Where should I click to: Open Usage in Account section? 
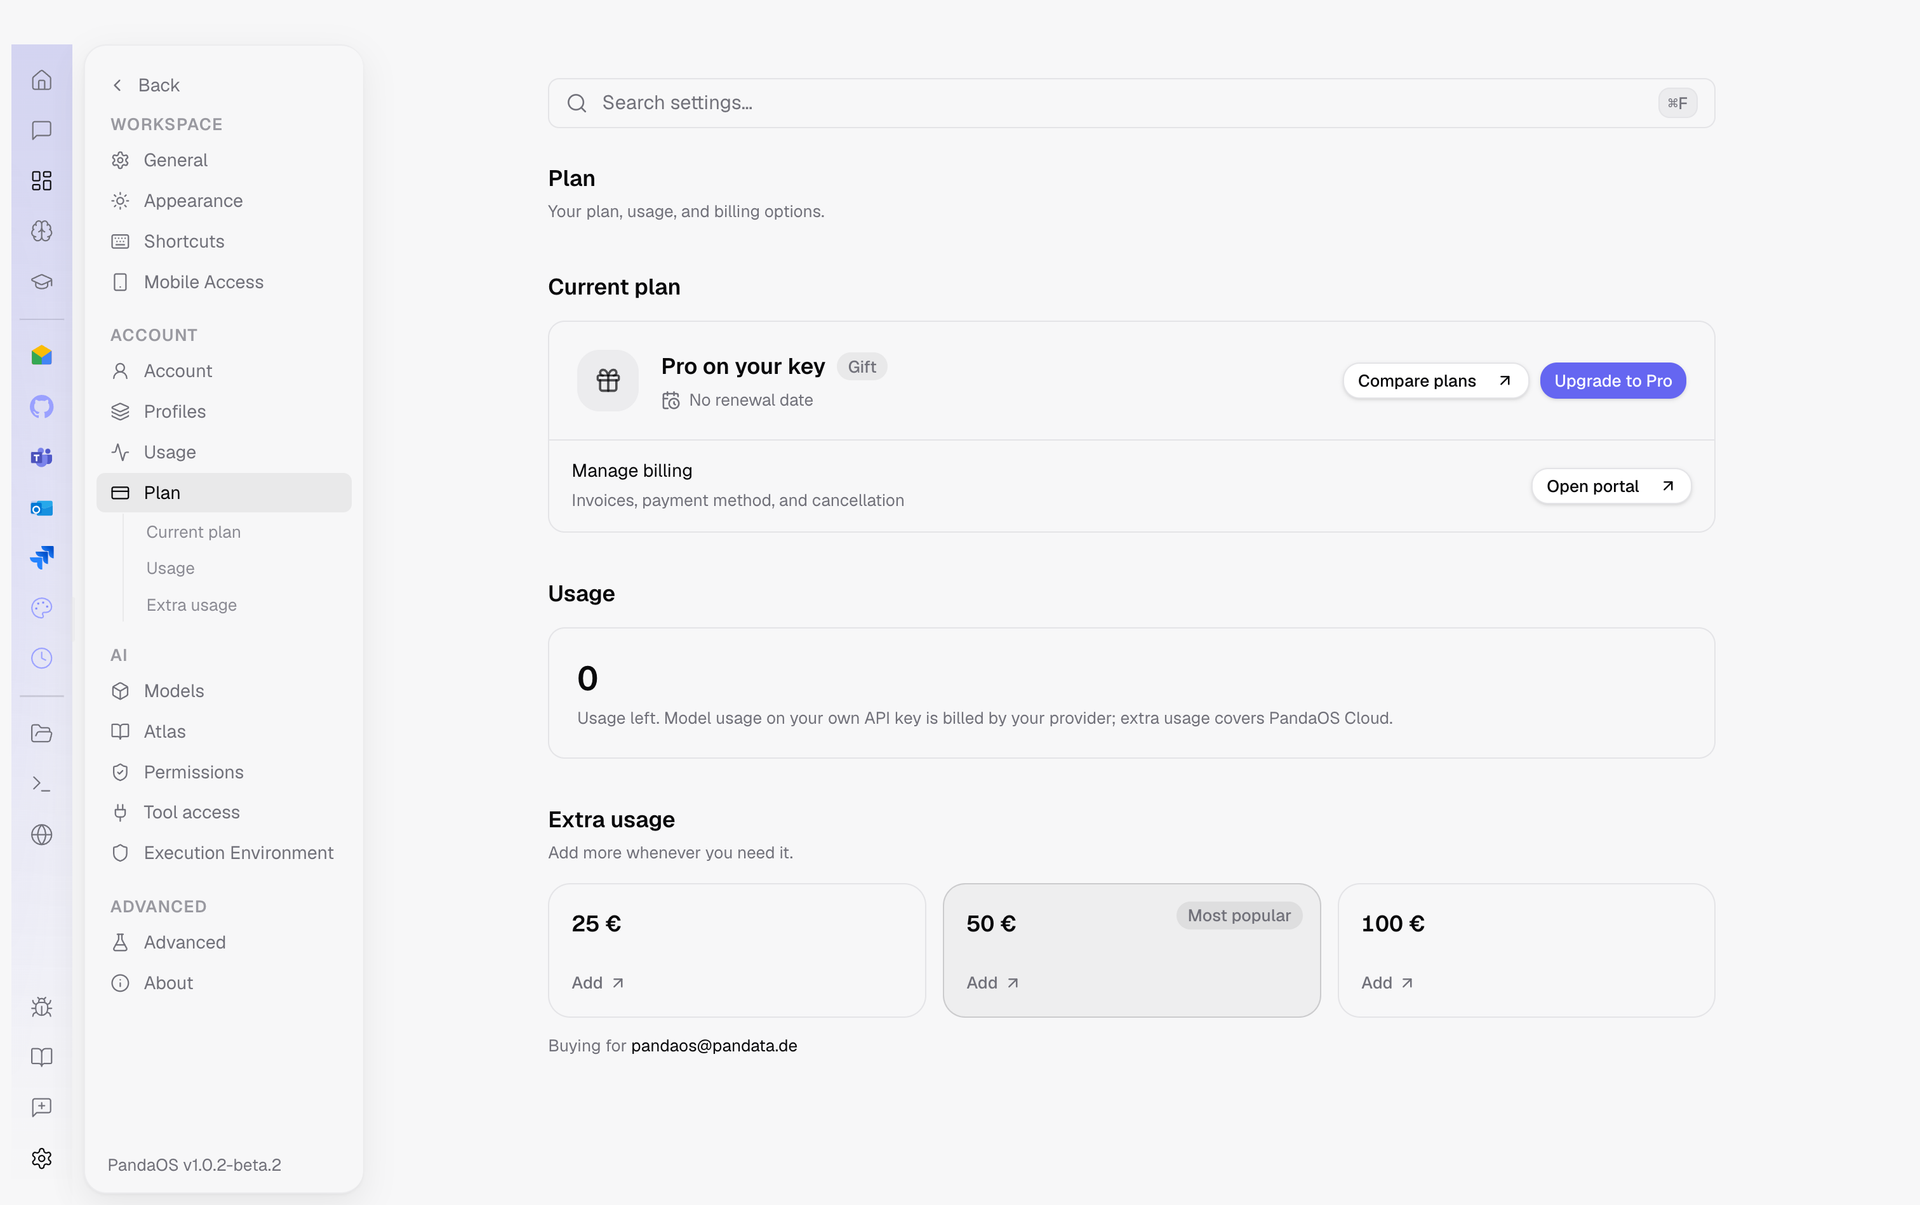pyautogui.click(x=224, y=452)
